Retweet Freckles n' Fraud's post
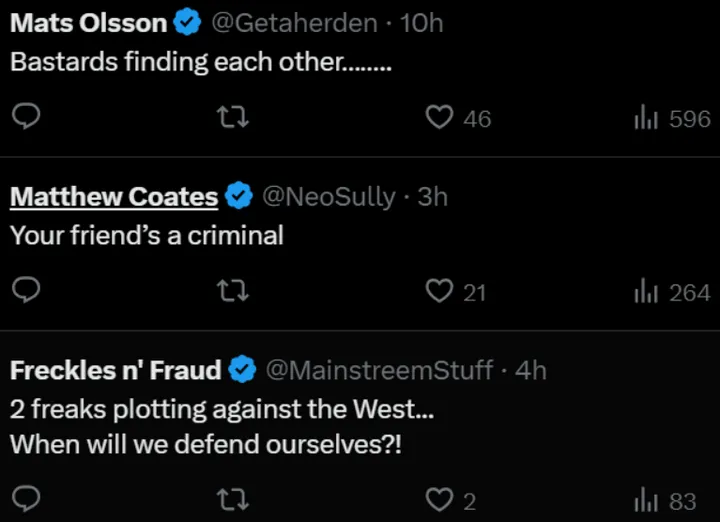 [233, 498]
